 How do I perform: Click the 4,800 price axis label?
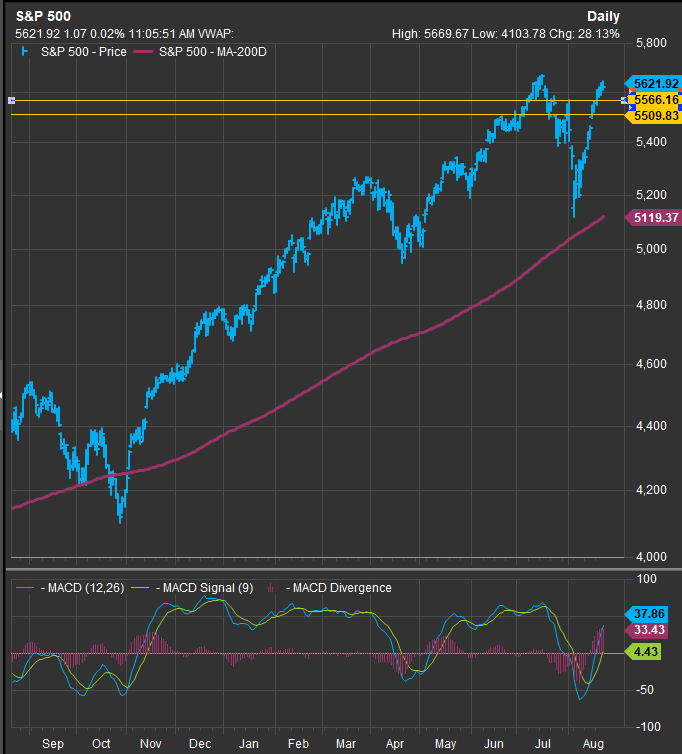pos(651,305)
